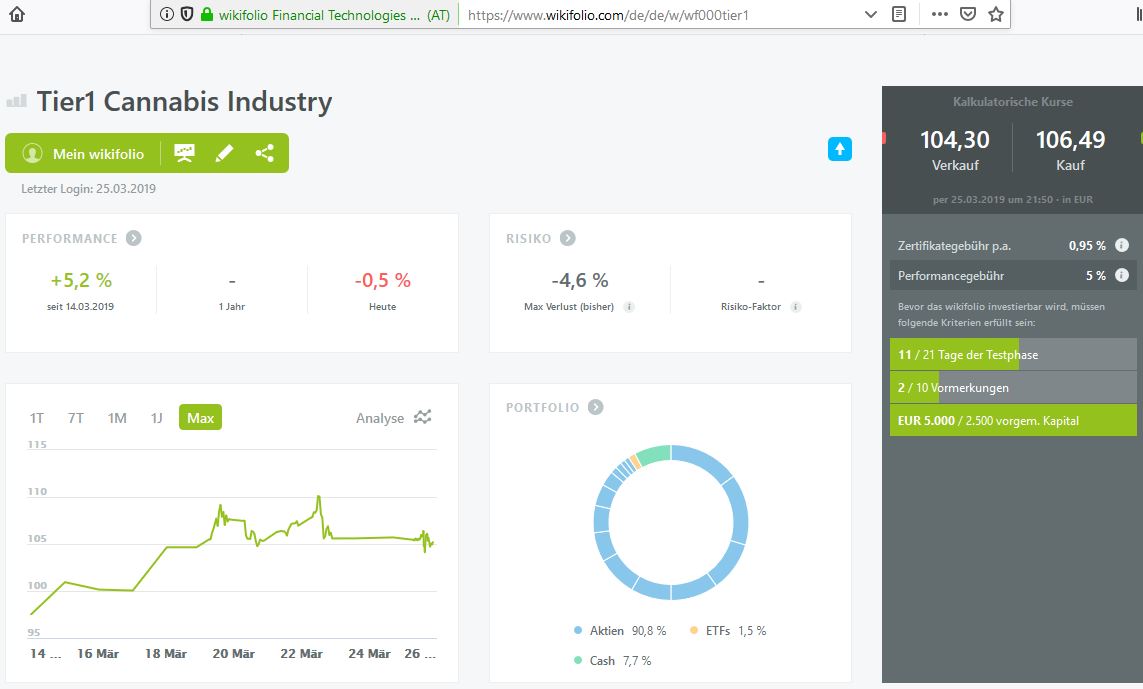
Task: Click the Mein wikifolio button
Action: click(83, 153)
